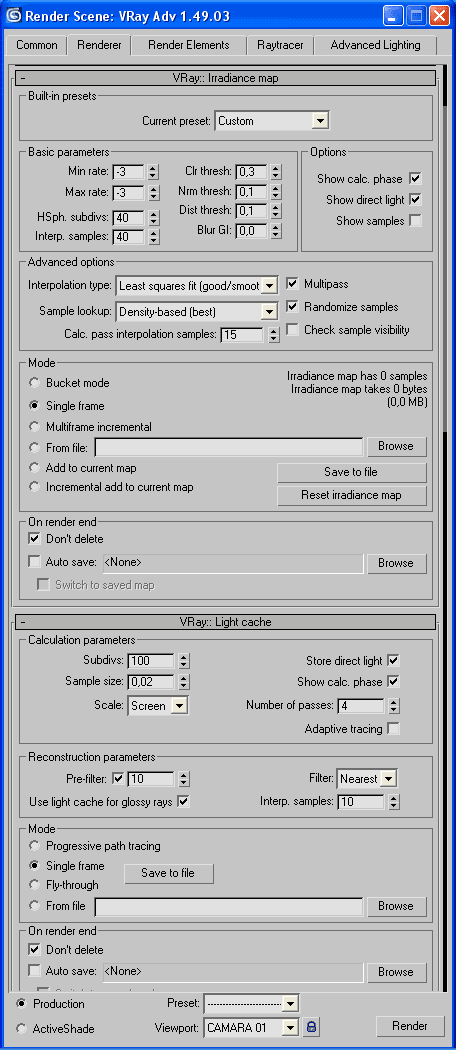The height and width of the screenshot is (1050, 456).
Task: Collapse the VRay Light cache rollout
Action: pos(225,622)
